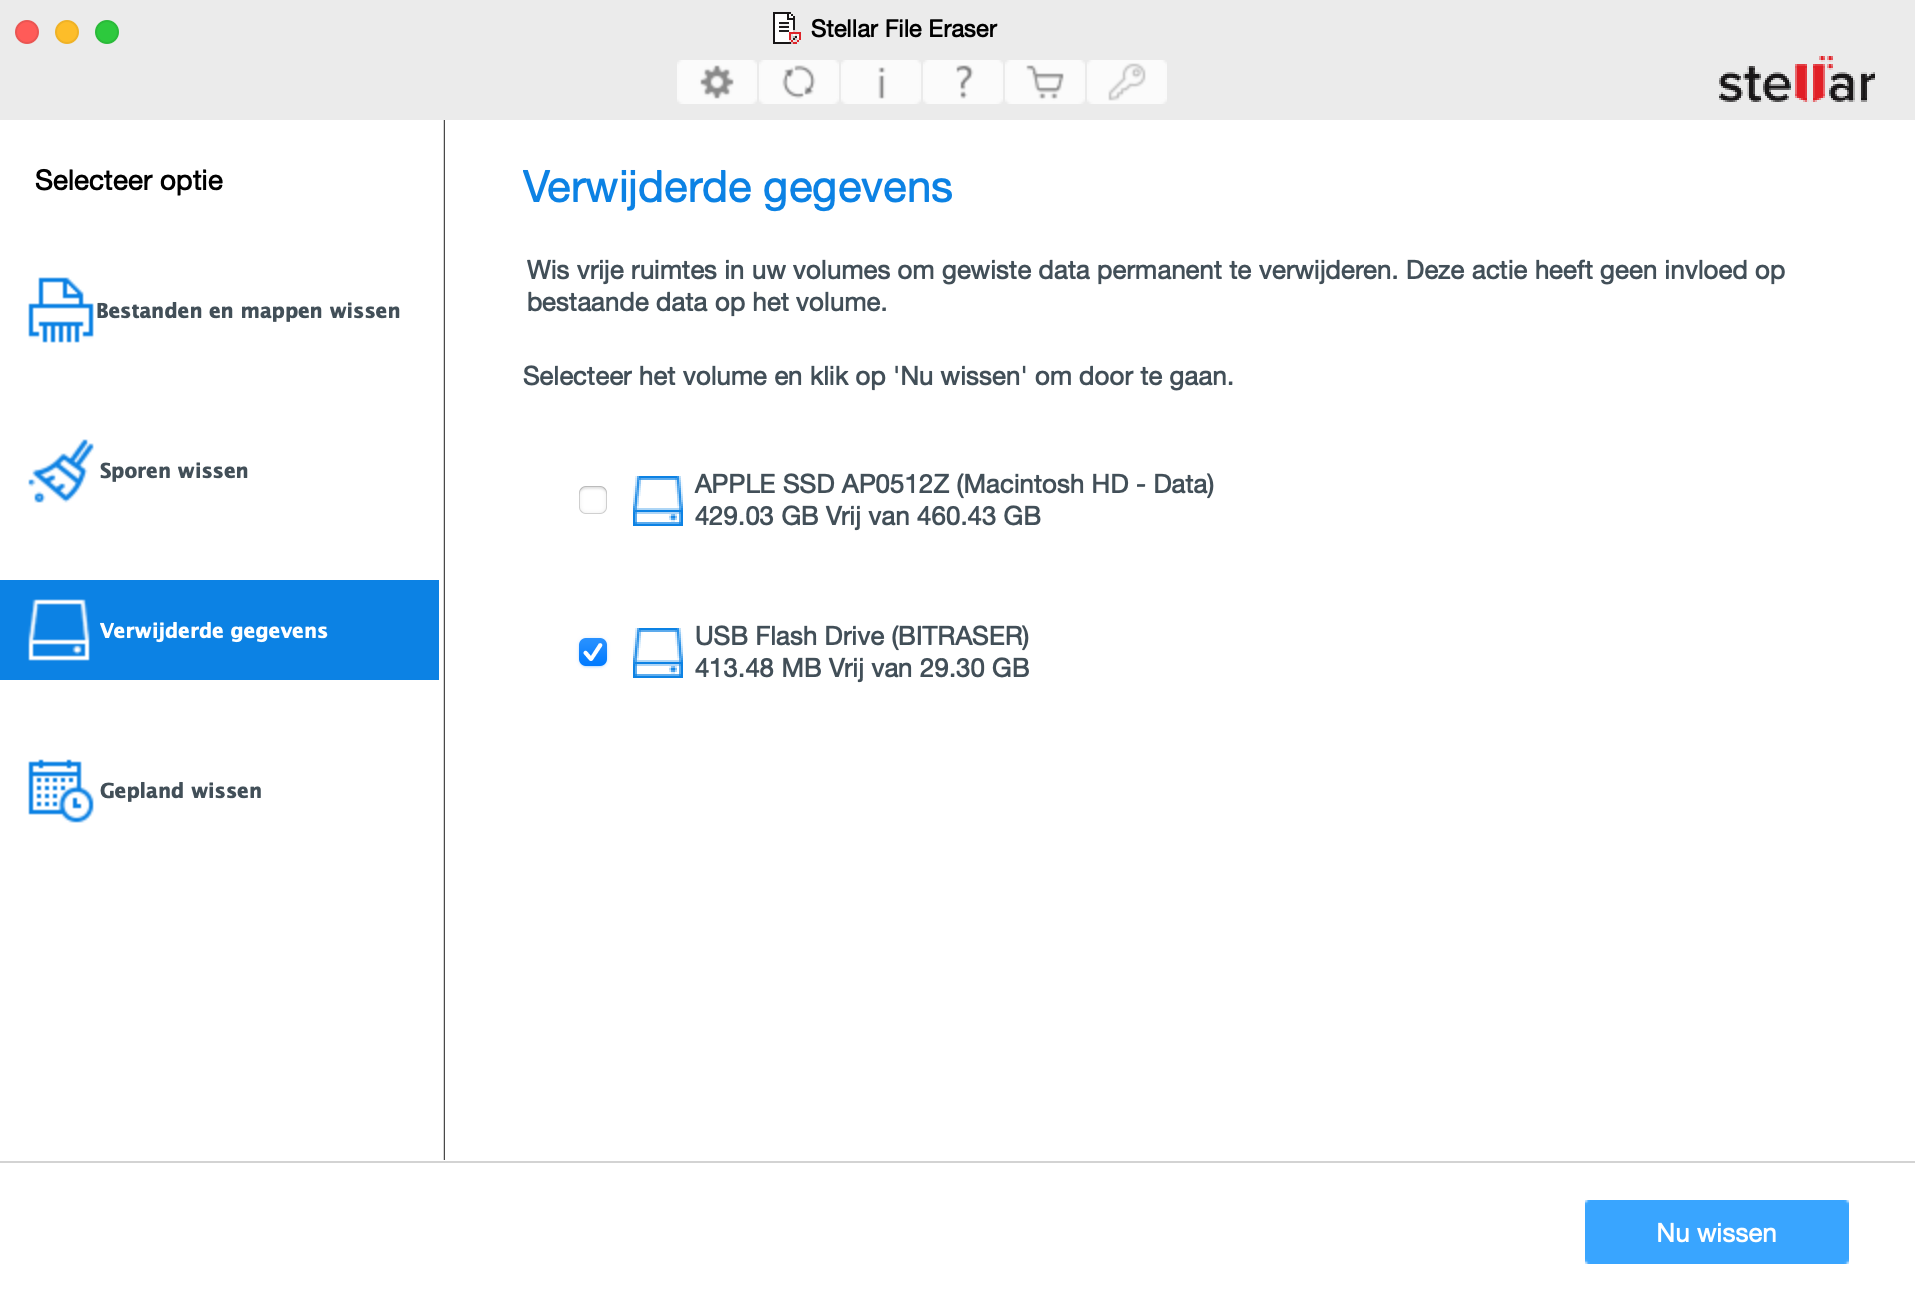Click Stellar File Eraser title icon
The height and width of the screenshot is (1300, 1915).
point(786,28)
